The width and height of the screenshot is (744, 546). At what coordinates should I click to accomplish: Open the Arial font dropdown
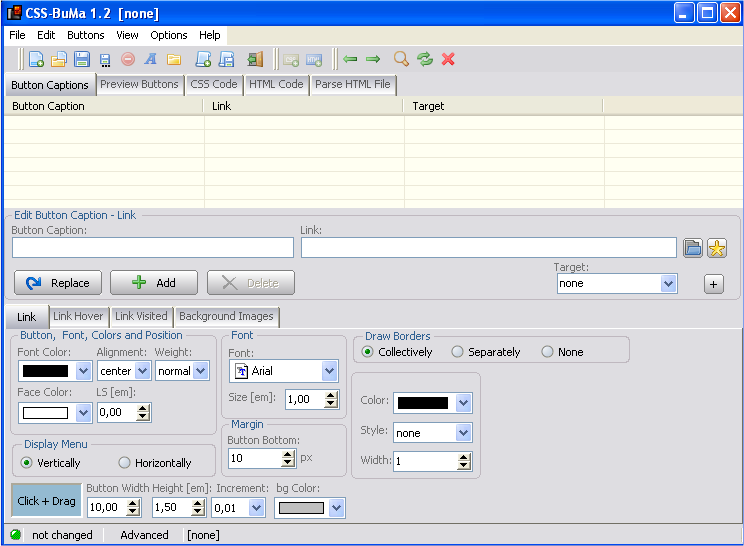click(x=329, y=371)
